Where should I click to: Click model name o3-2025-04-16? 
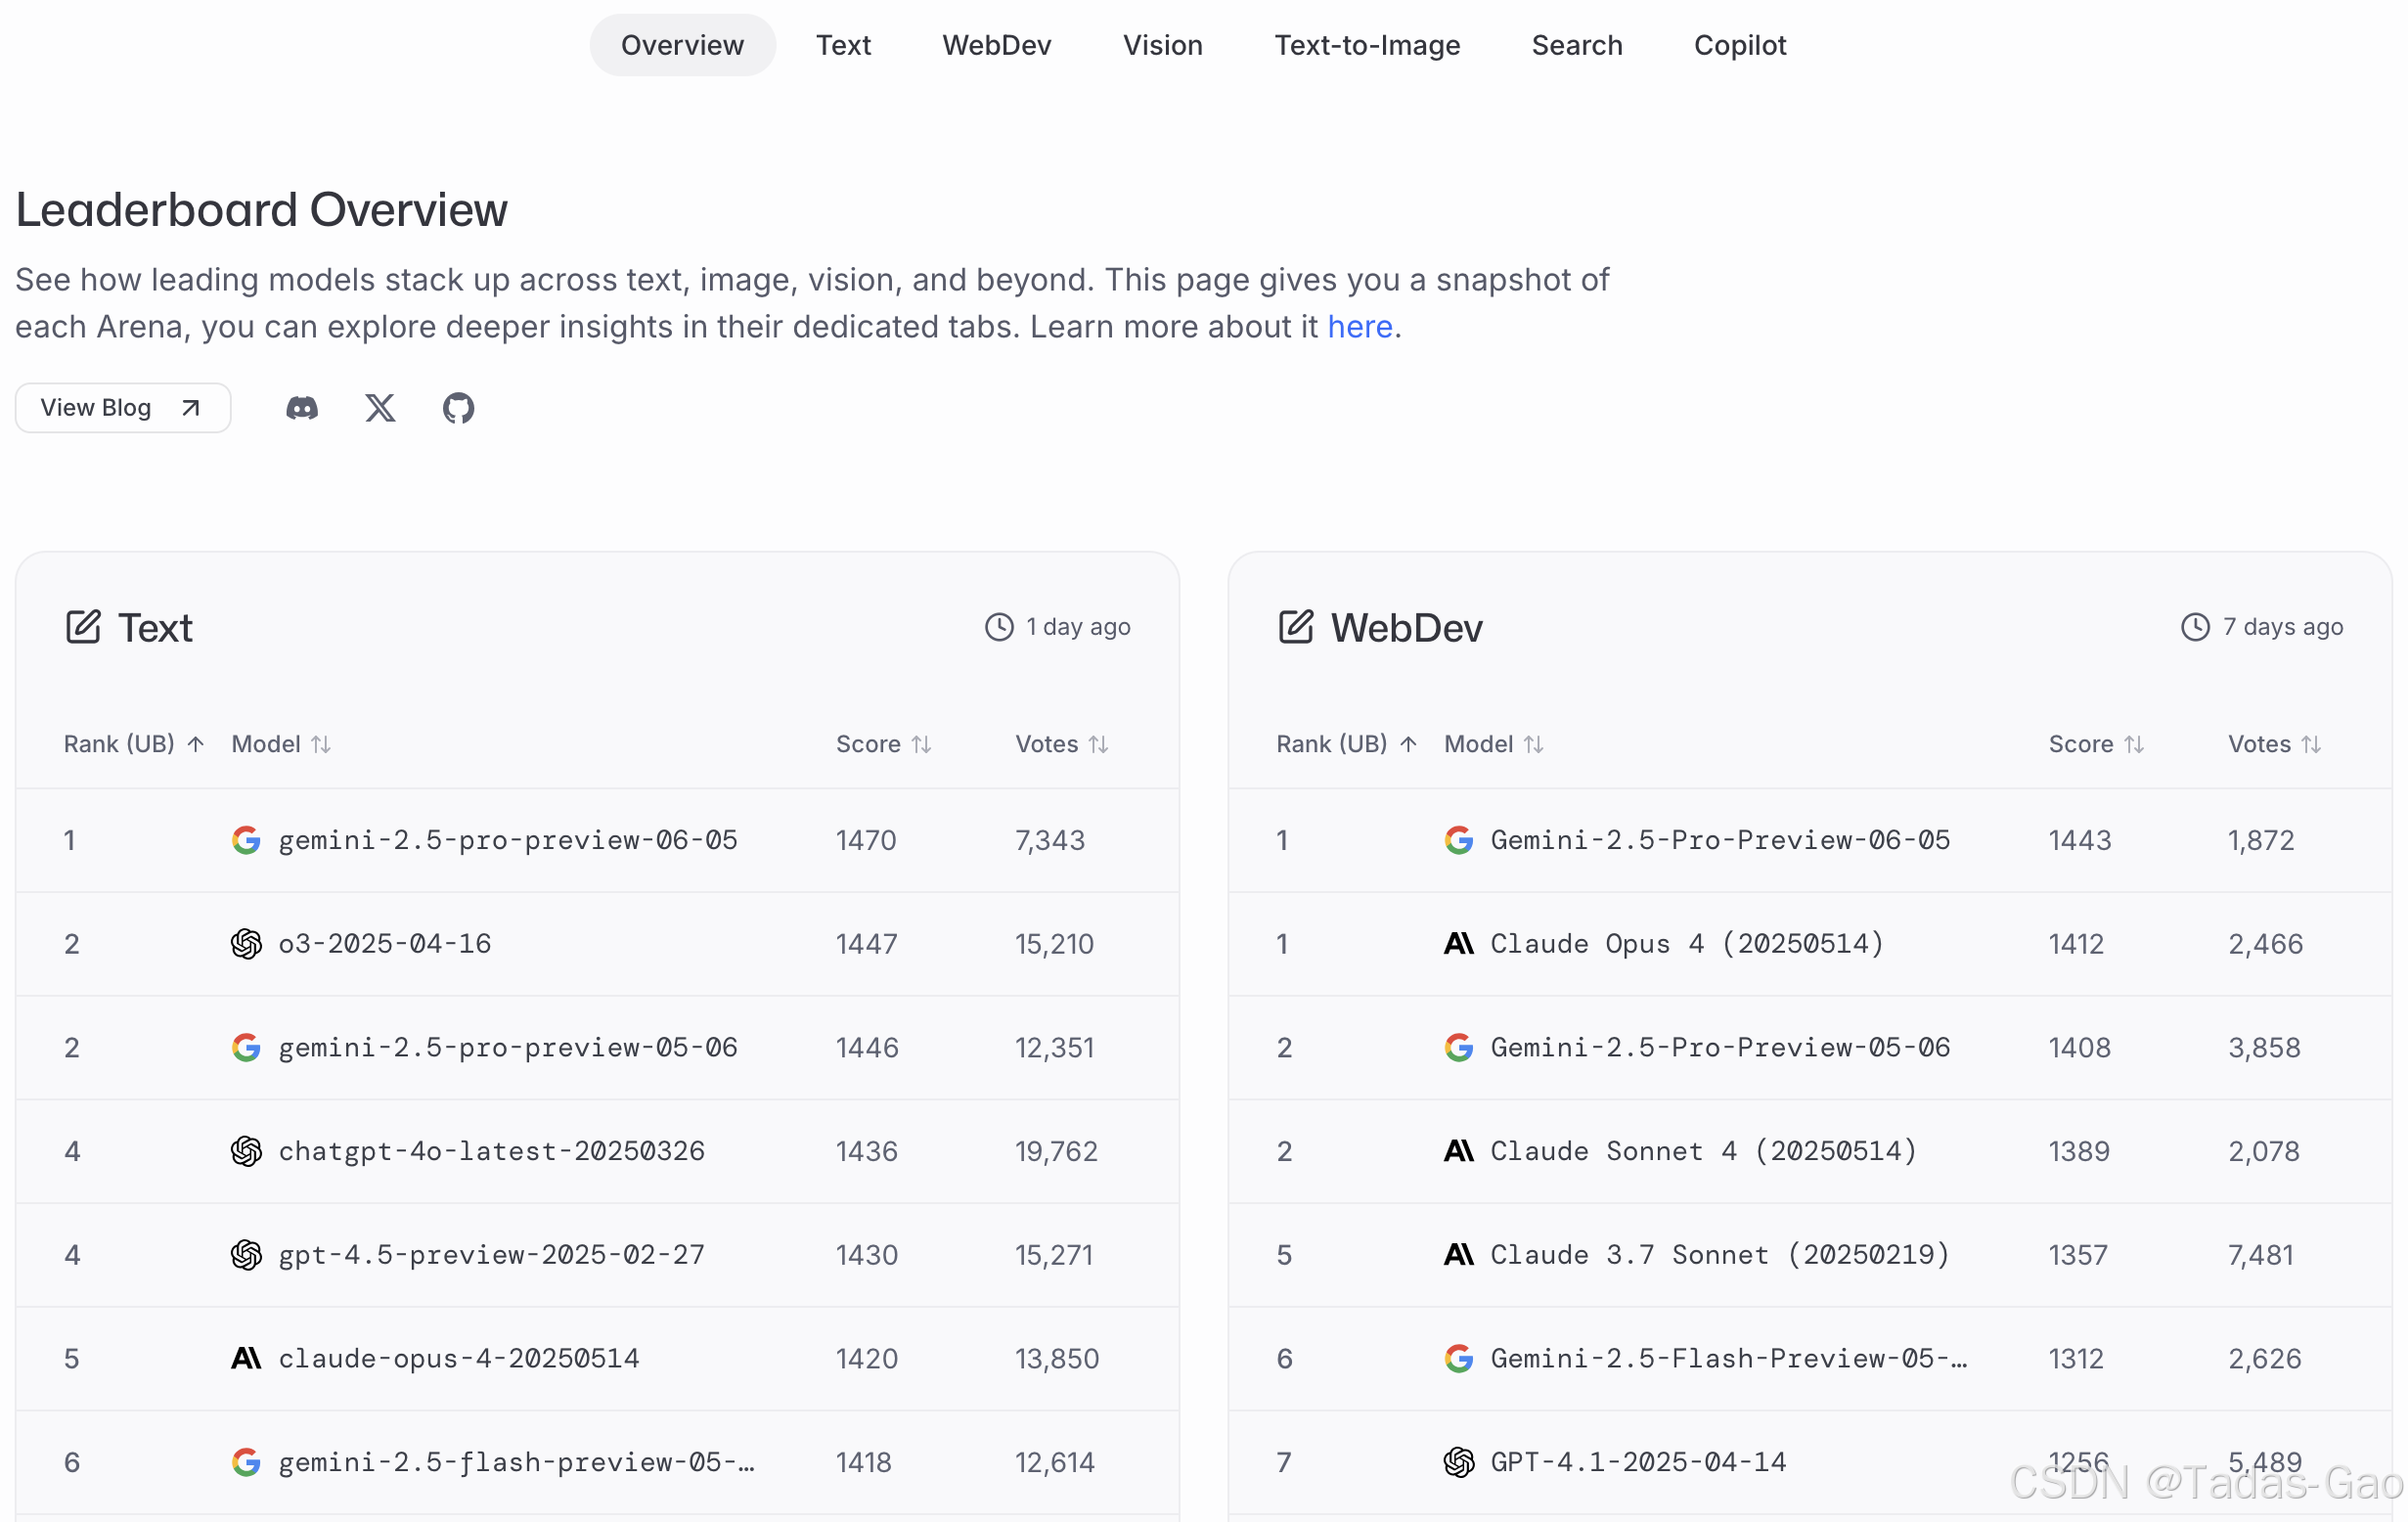pyautogui.click(x=385, y=944)
